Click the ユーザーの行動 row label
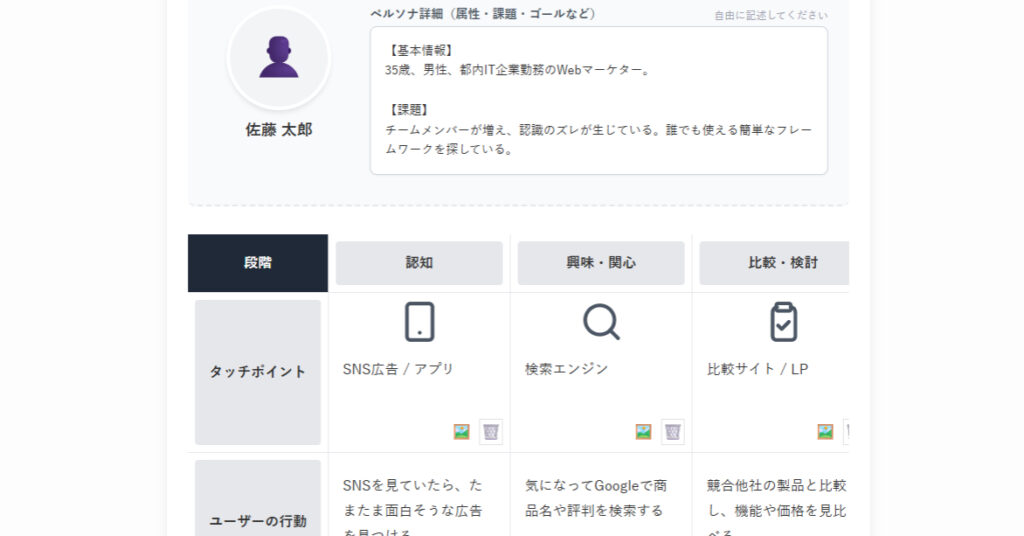Viewport: 1024px width, 536px height. tap(258, 521)
